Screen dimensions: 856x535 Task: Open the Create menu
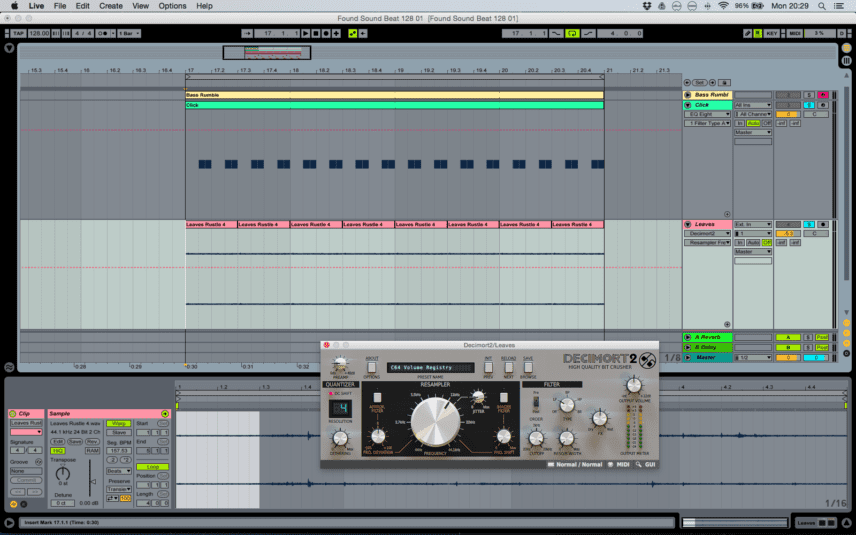pyautogui.click(x=111, y=6)
